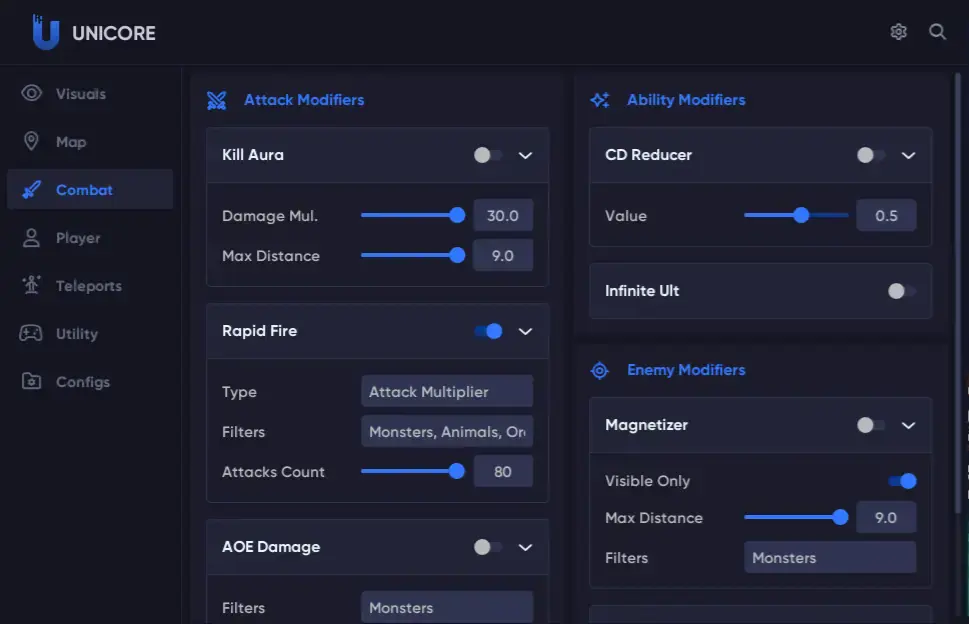The image size is (969, 624).
Task: Click the Attack Modifiers heading
Action: [304, 99]
